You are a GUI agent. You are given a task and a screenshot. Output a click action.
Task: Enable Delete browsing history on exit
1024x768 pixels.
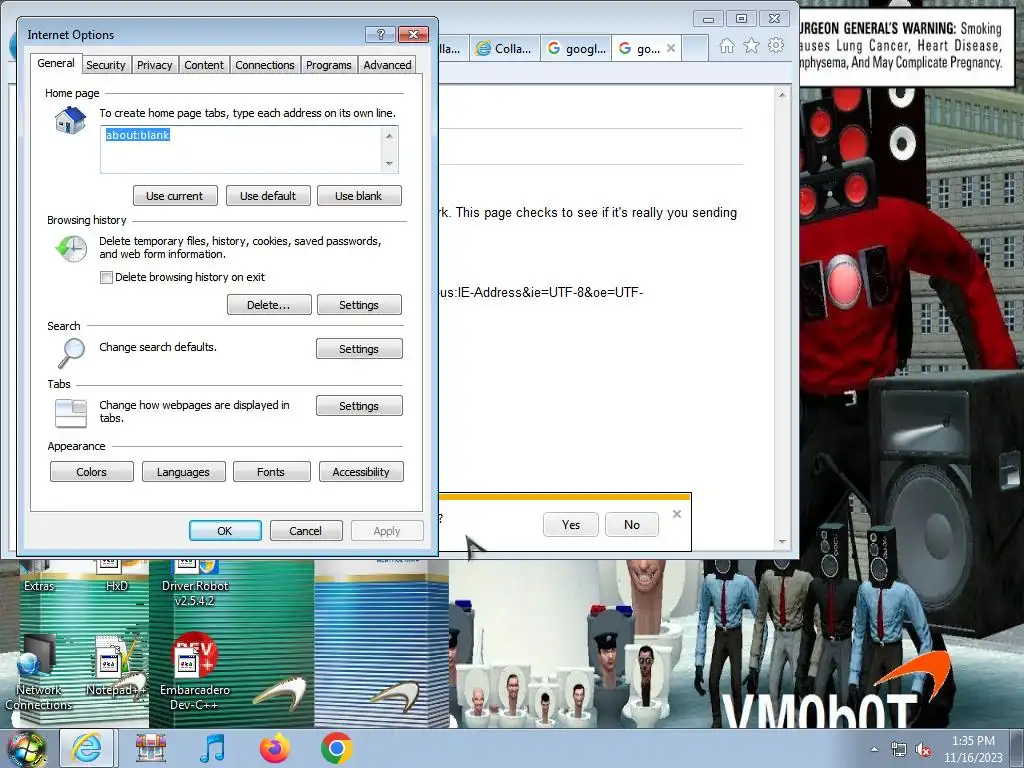pyautogui.click(x=106, y=278)
